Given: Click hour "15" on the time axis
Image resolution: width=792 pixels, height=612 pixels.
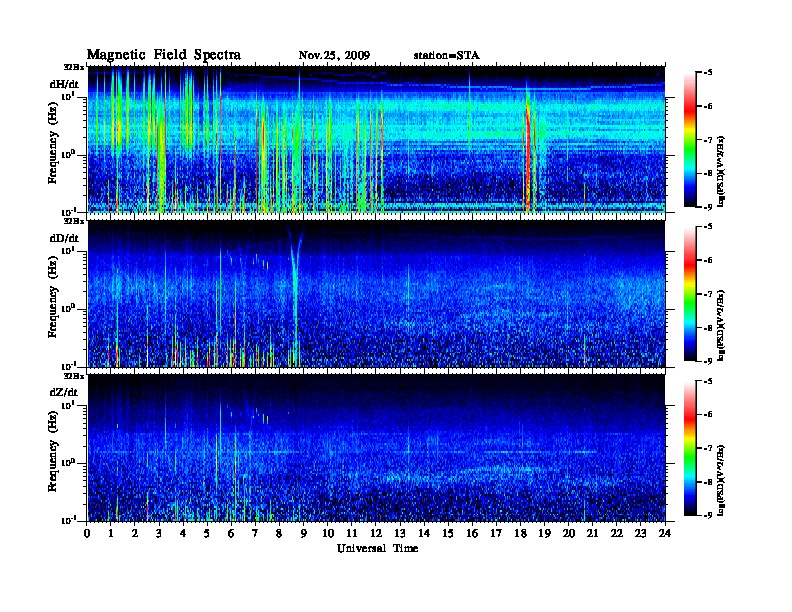Looking at the screenshot, I should [x=448, y=534].
